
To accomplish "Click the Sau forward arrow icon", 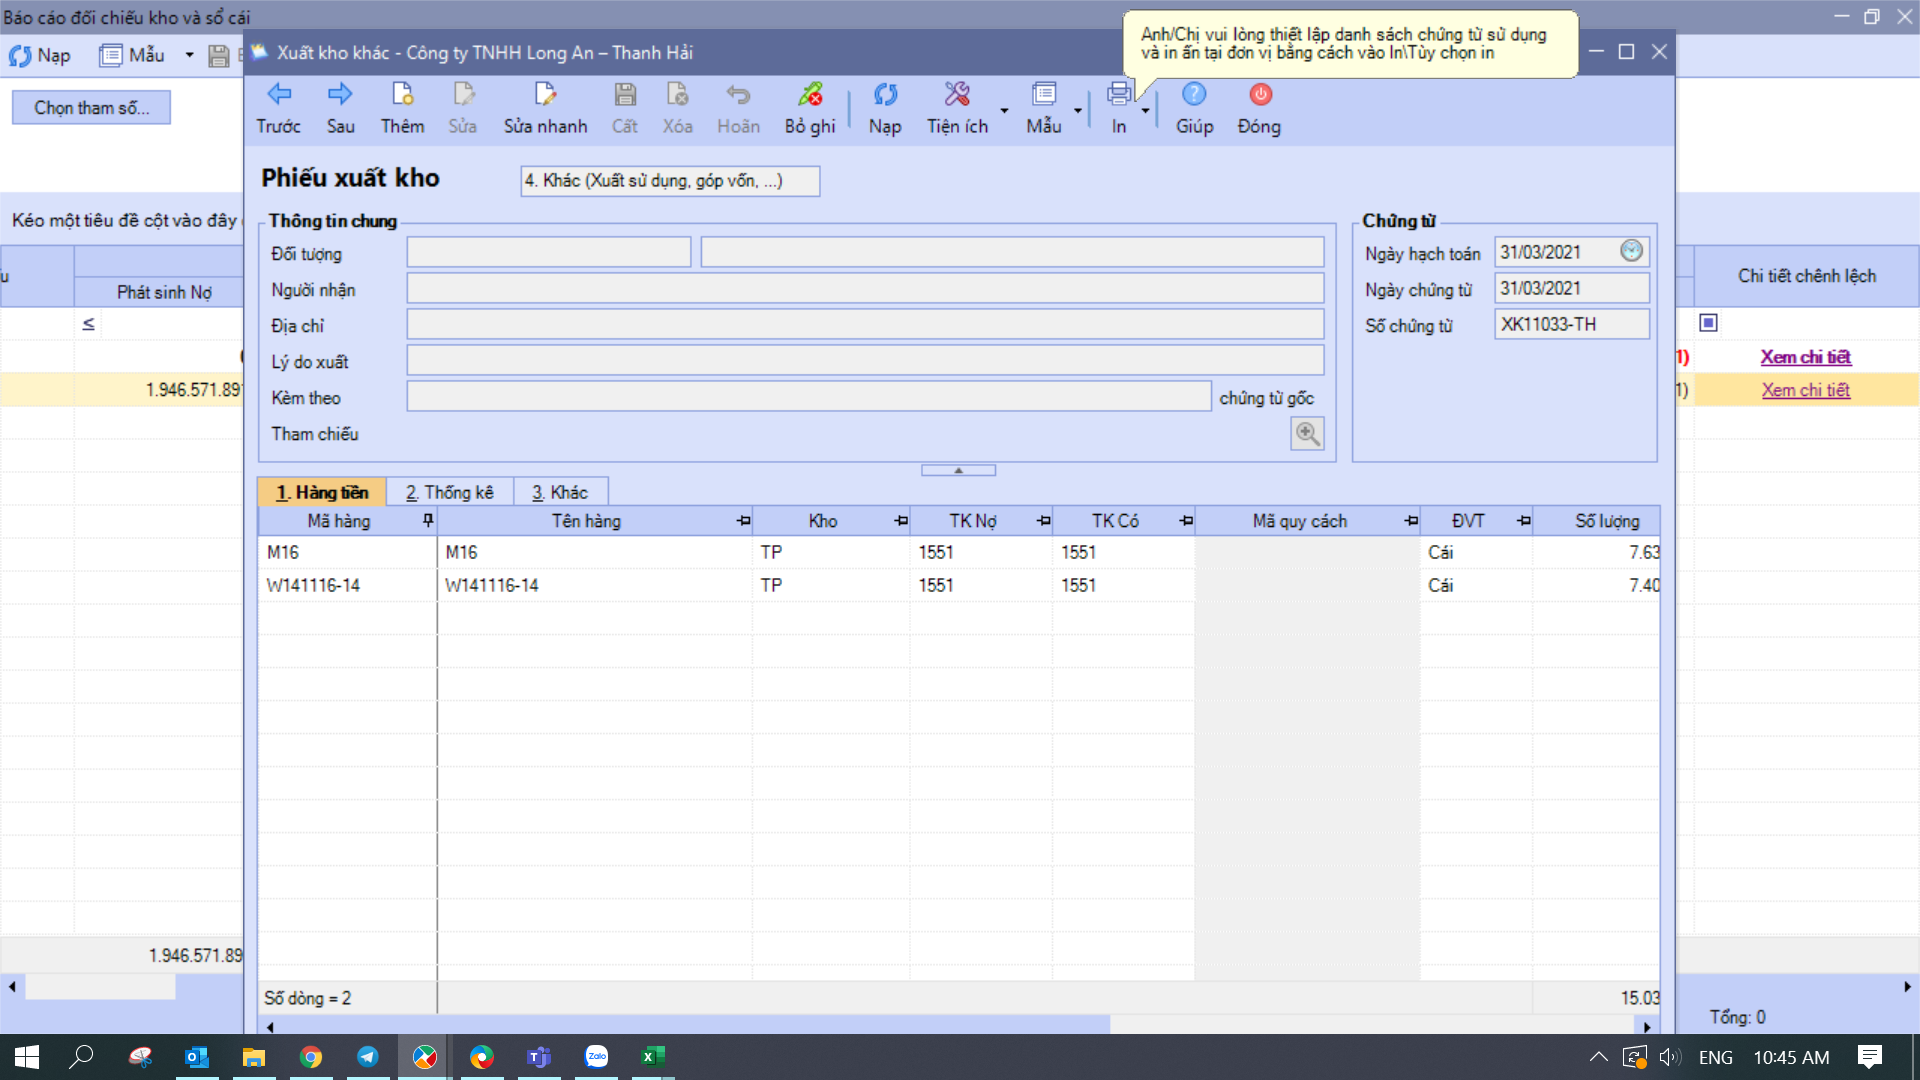I will pyautogui.click(x=340, y=95).
